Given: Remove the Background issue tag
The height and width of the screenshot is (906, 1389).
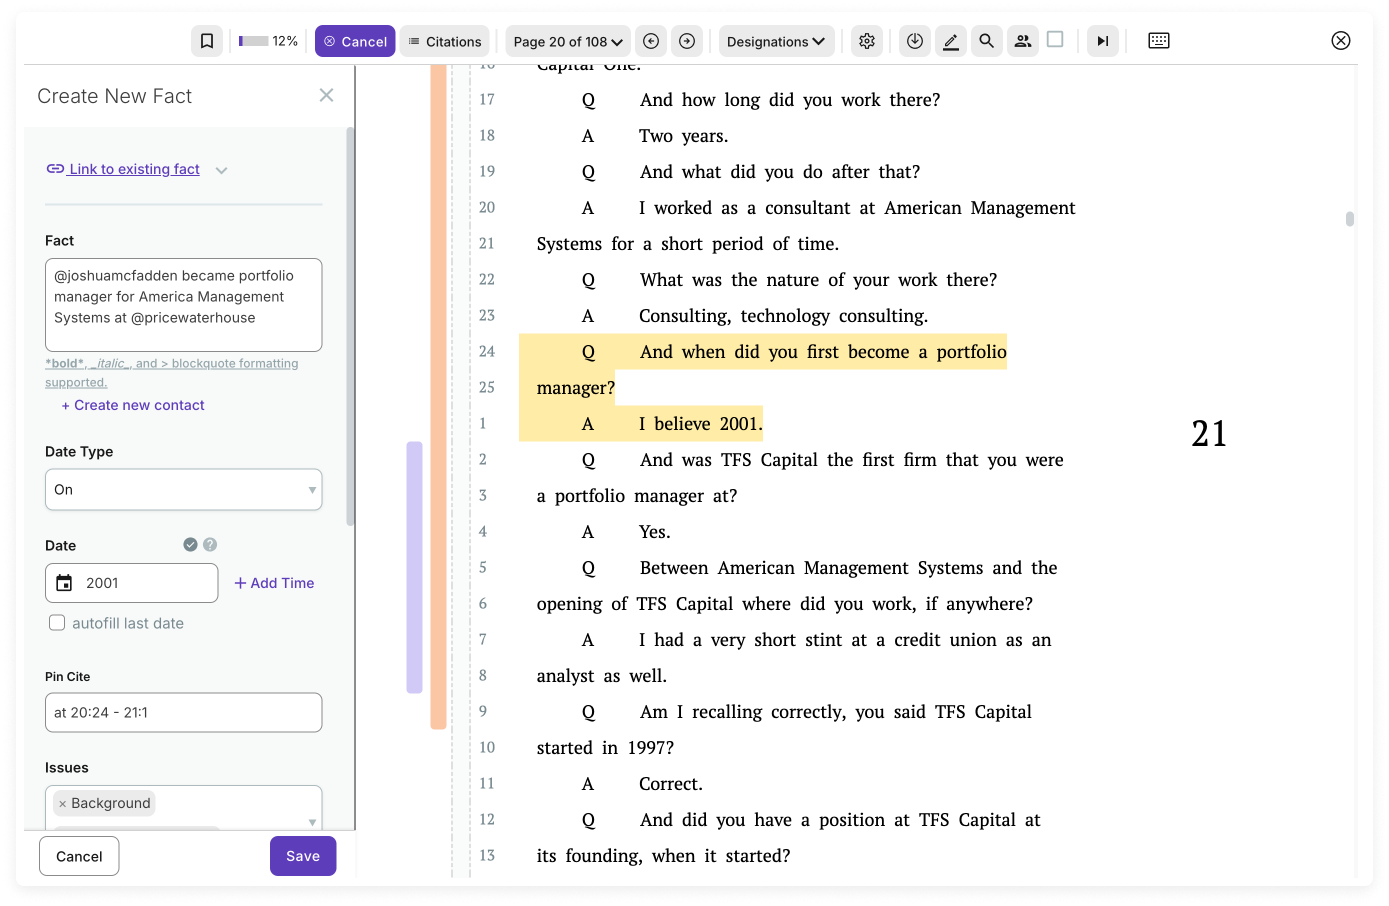Looking at the screenshot, I should pos(64,802).
